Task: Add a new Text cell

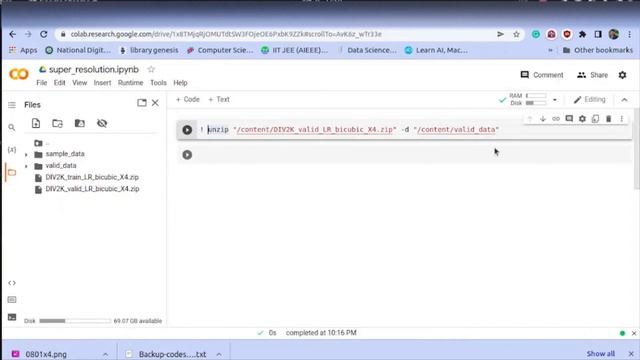Action: click(219, 100)
